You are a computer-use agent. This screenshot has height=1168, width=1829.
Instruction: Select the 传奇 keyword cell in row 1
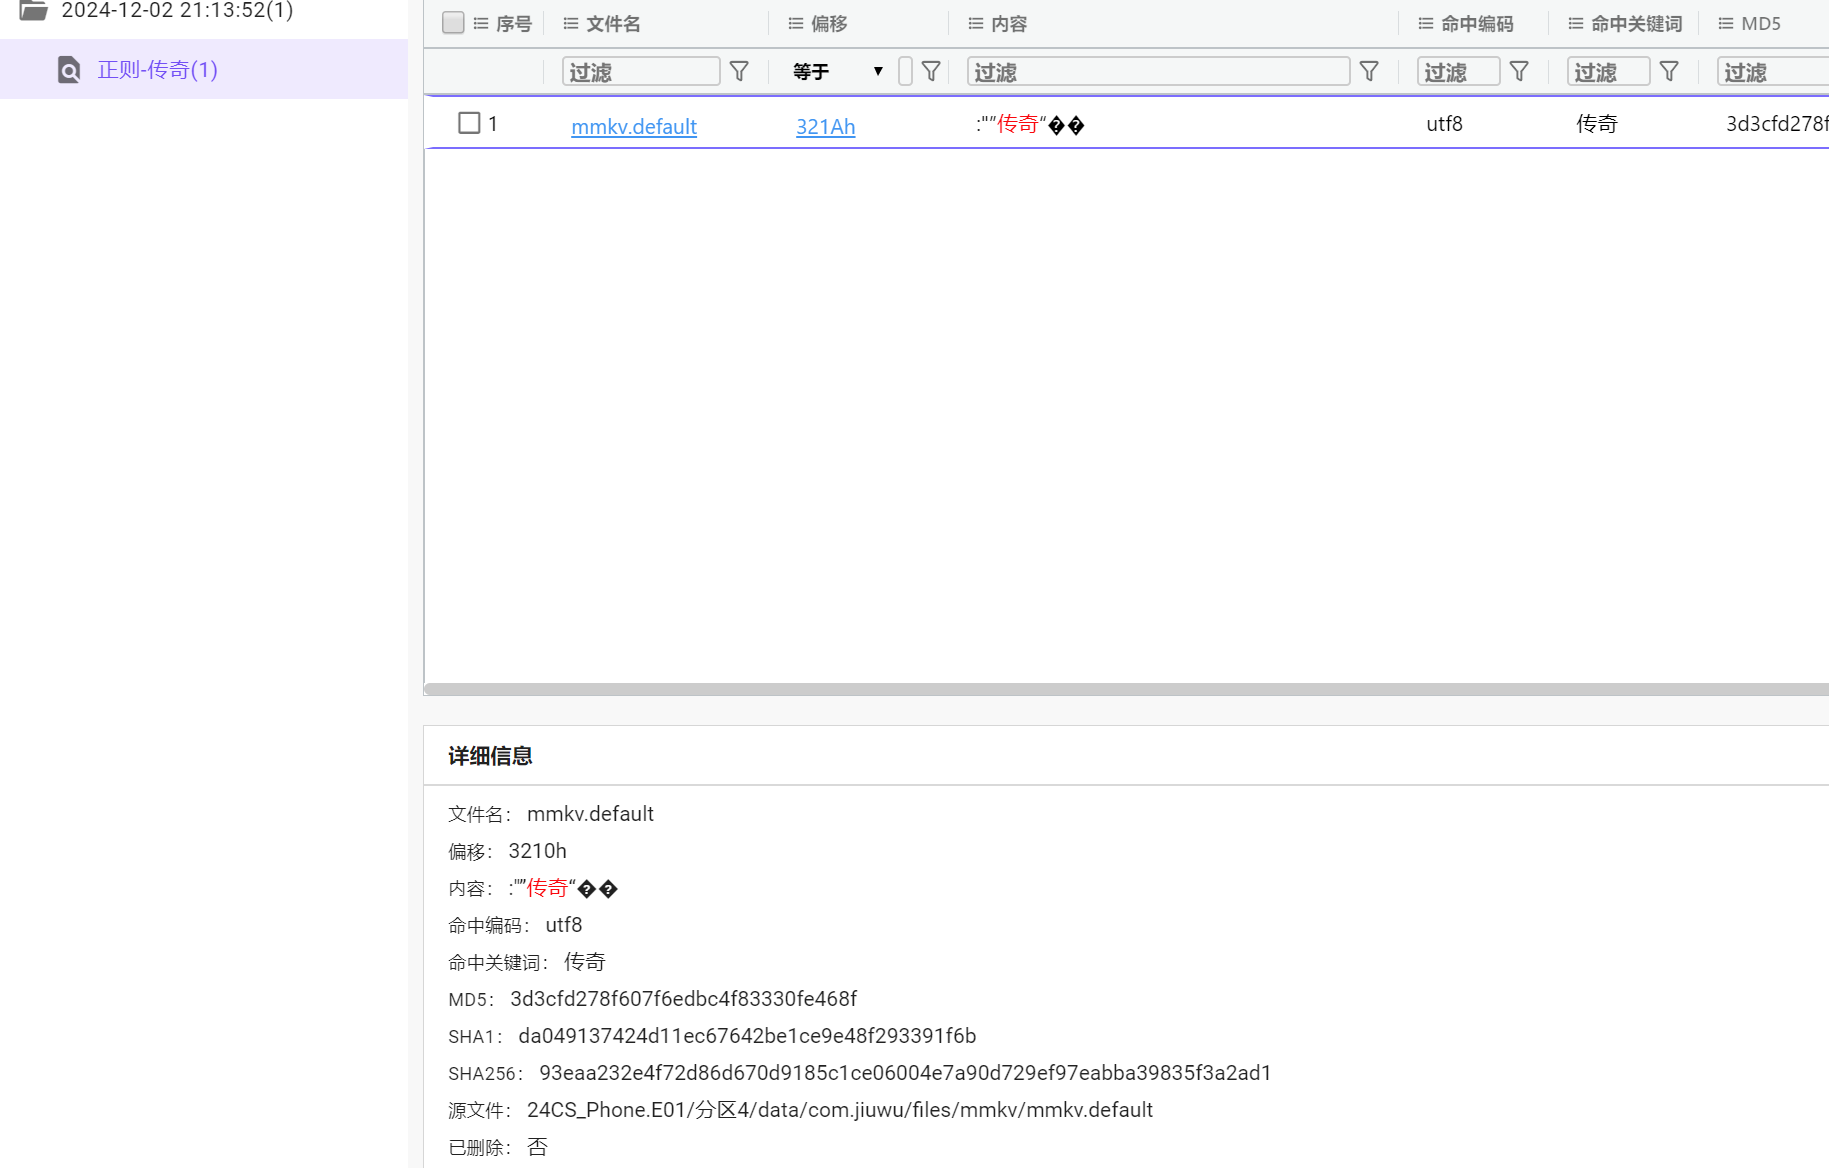point(1597,124)
